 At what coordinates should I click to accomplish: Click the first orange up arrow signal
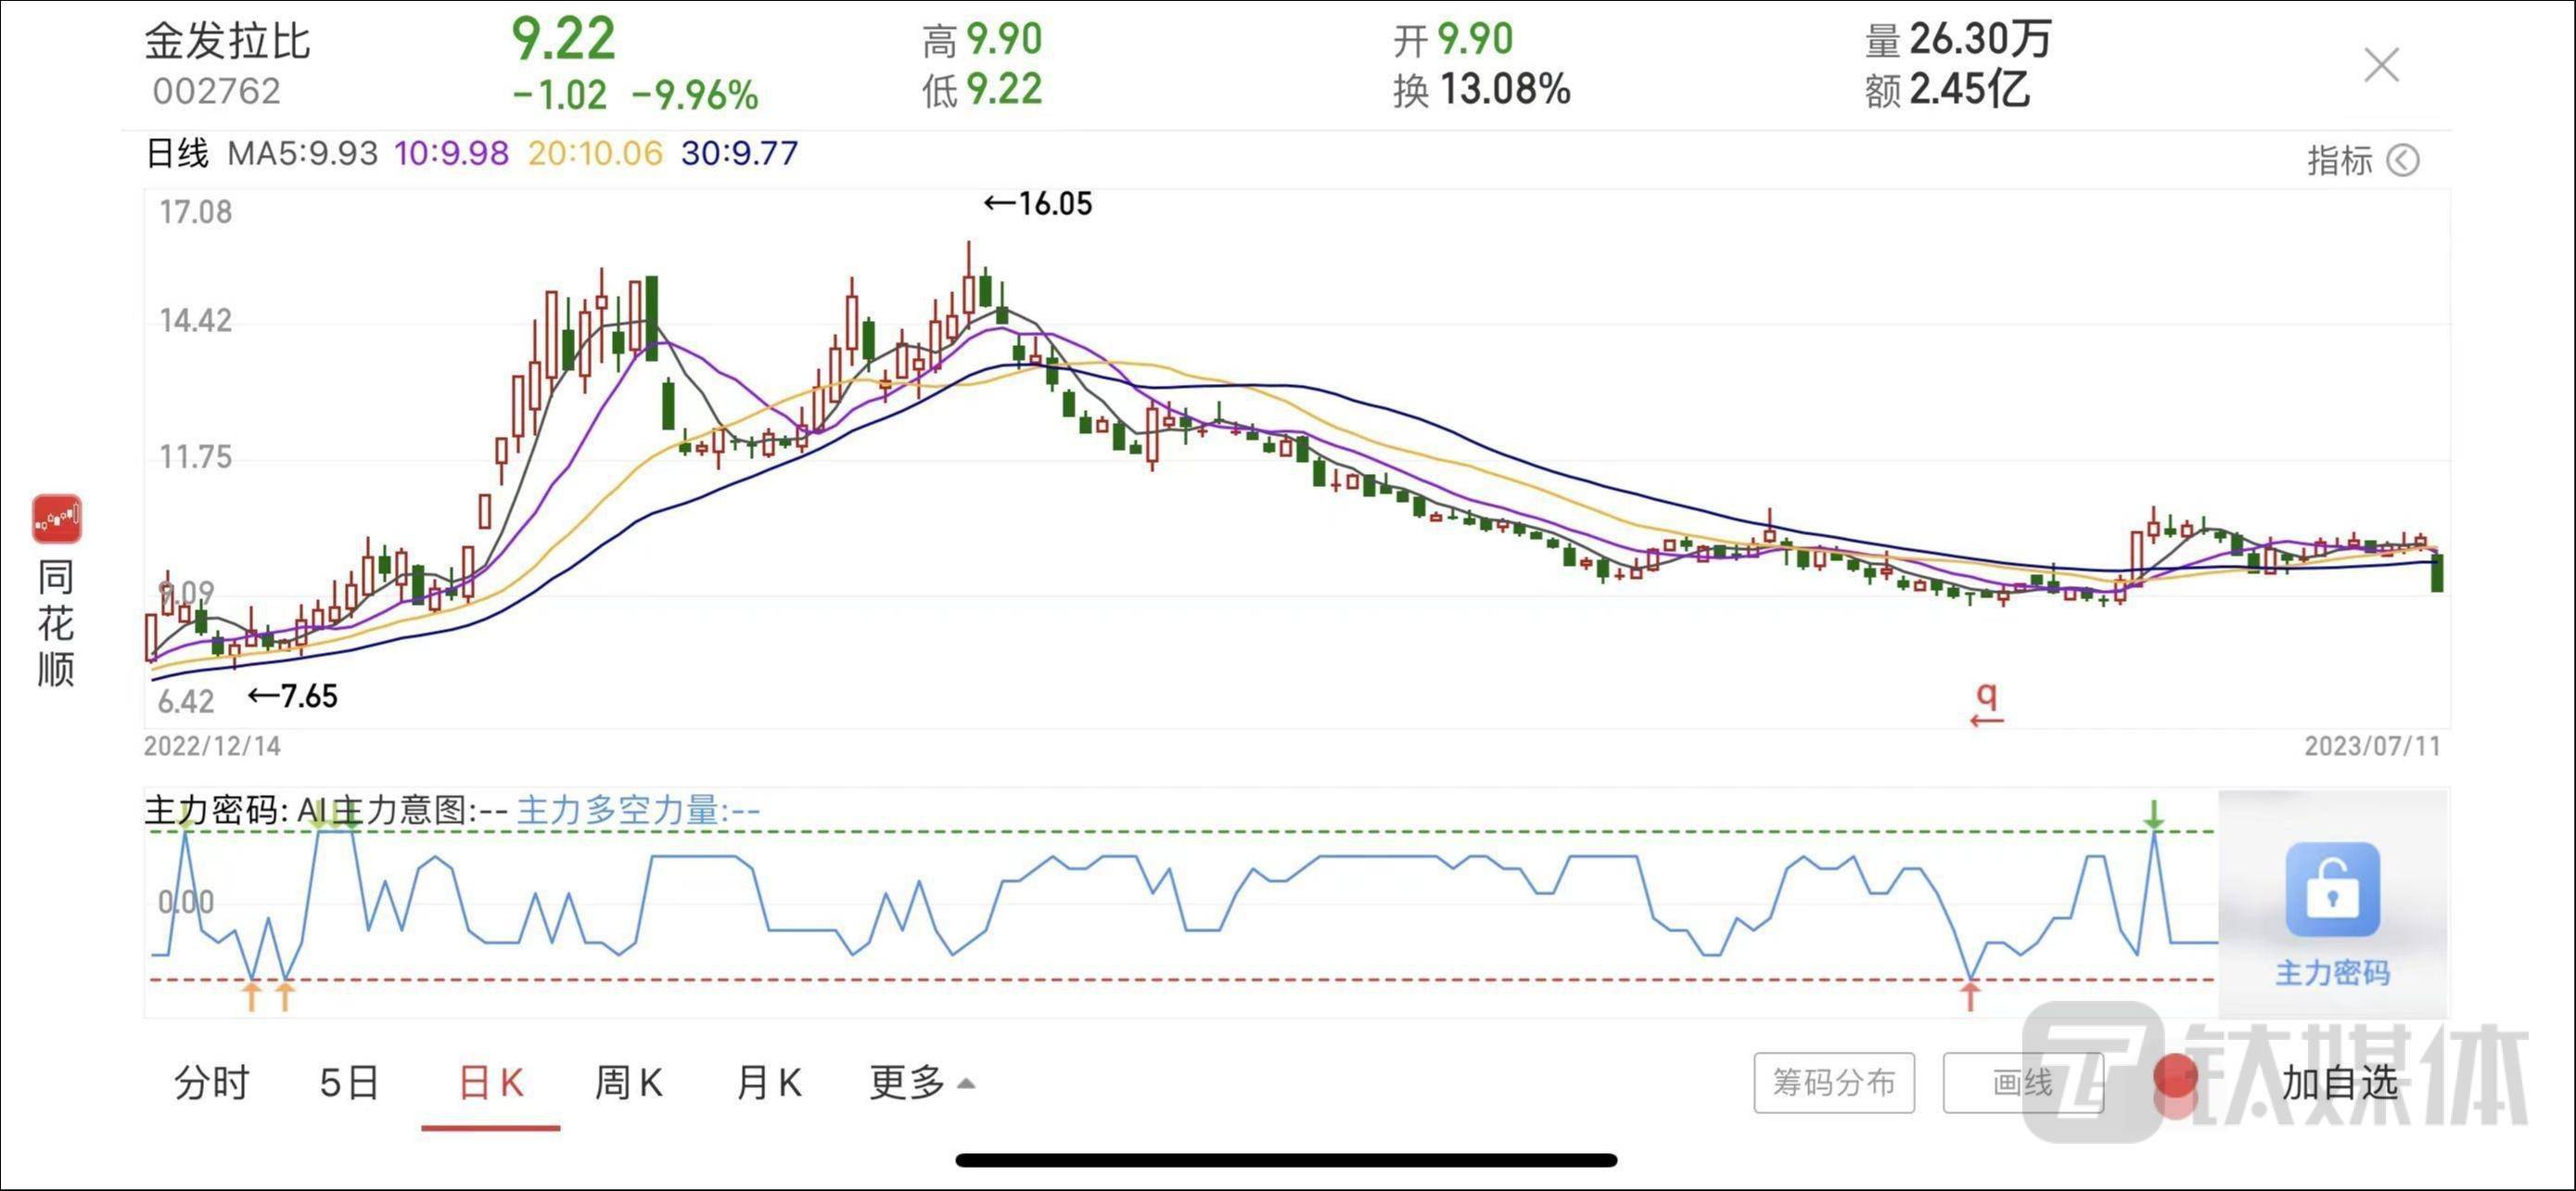tap(252, 996)
